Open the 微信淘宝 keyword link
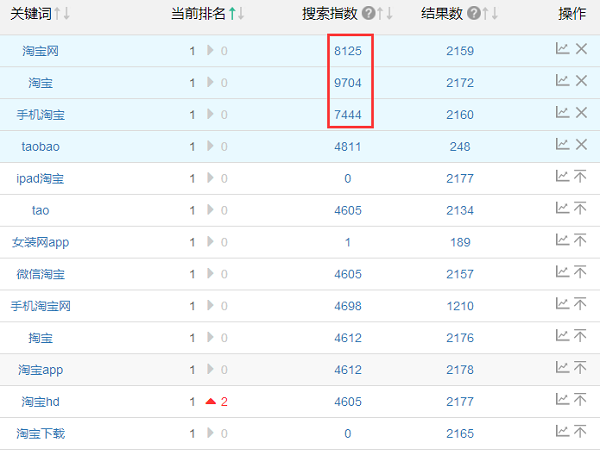The image size is (600, 455). (40, 274)
